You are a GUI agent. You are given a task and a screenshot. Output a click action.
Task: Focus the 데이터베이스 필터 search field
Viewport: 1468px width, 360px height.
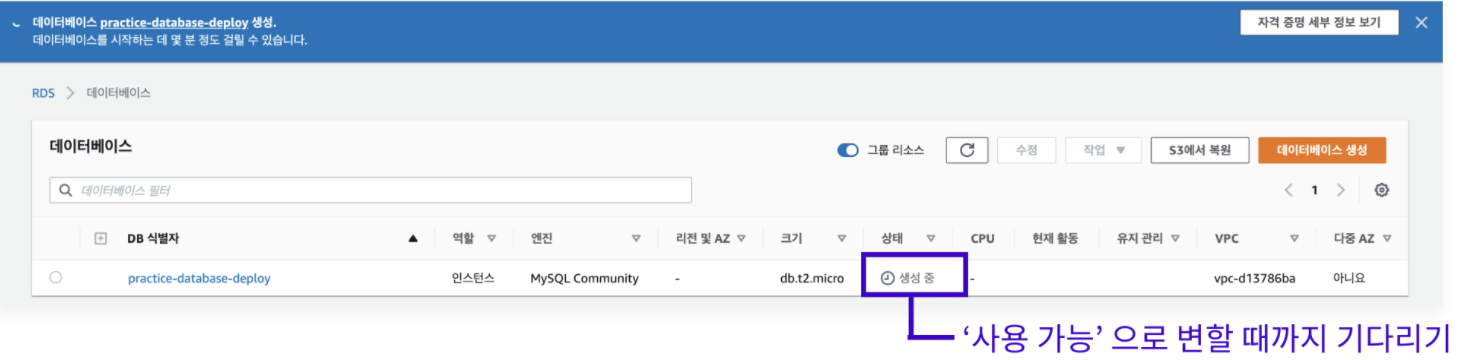(x=370, y=190)
